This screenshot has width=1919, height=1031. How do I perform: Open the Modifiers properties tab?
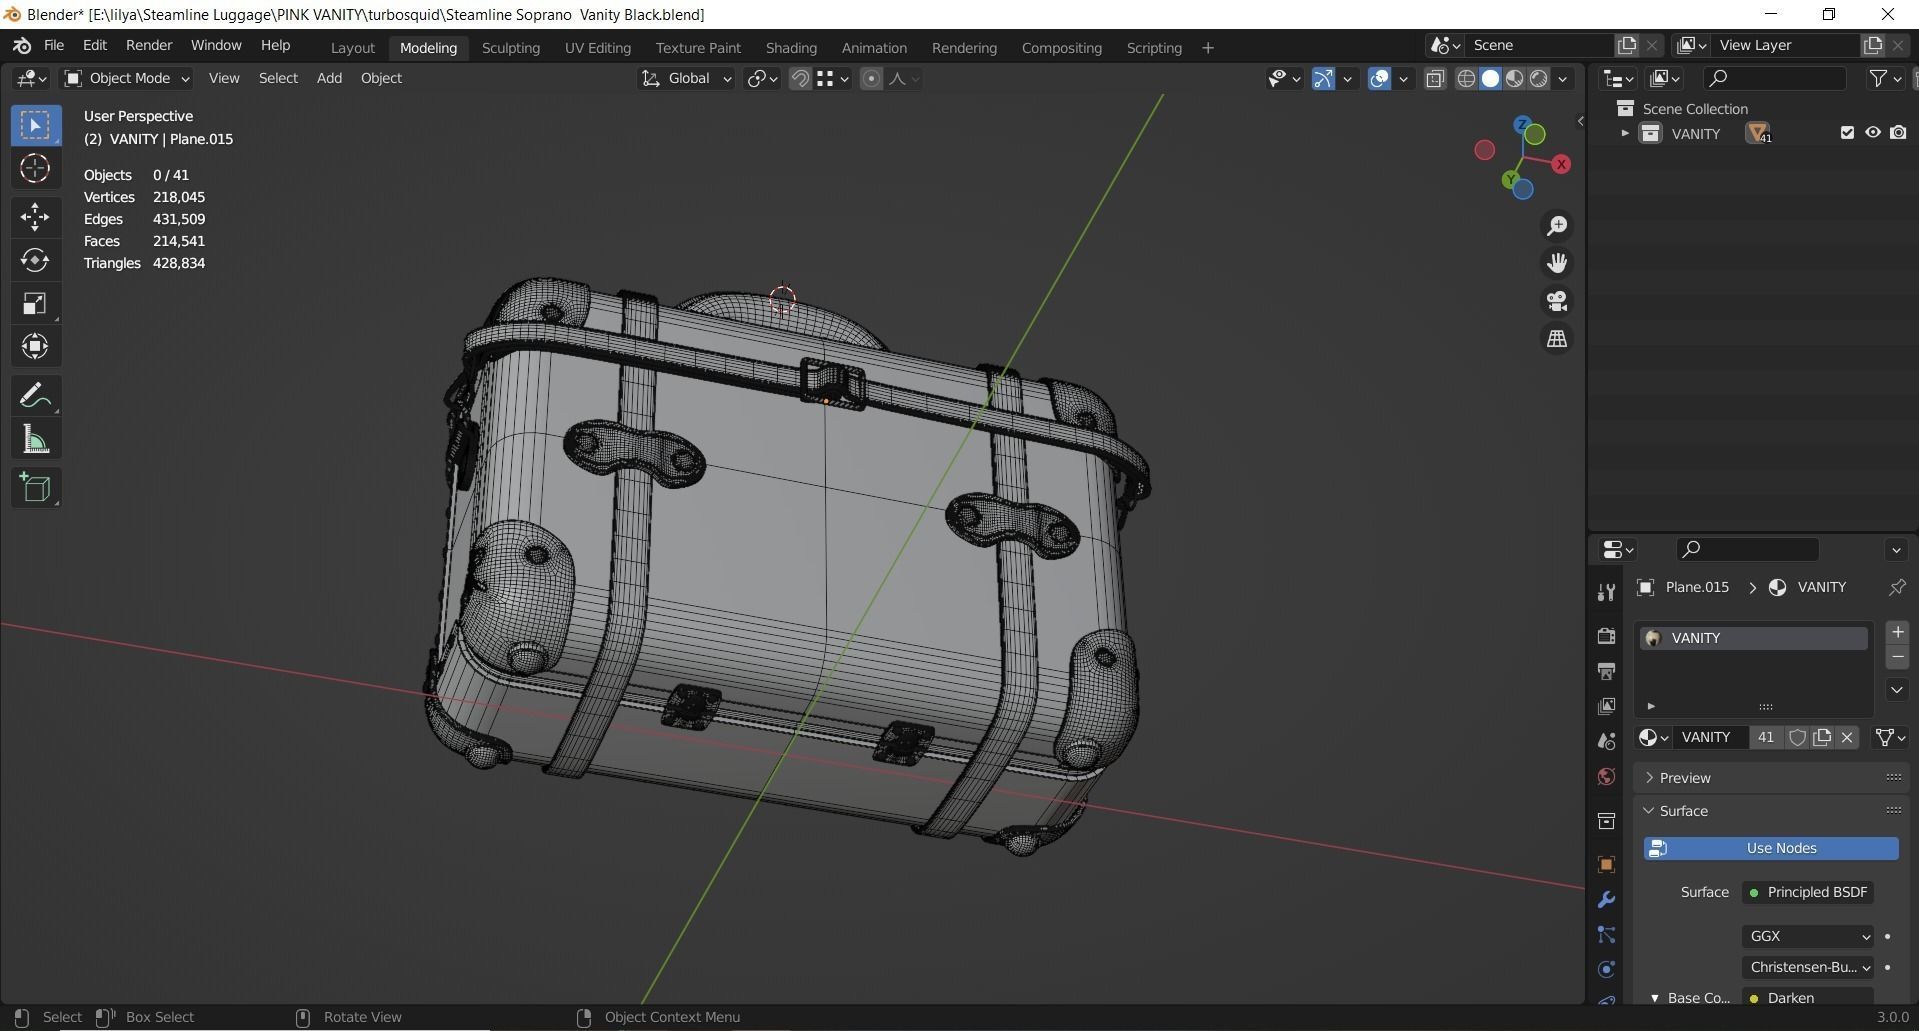1606,900
